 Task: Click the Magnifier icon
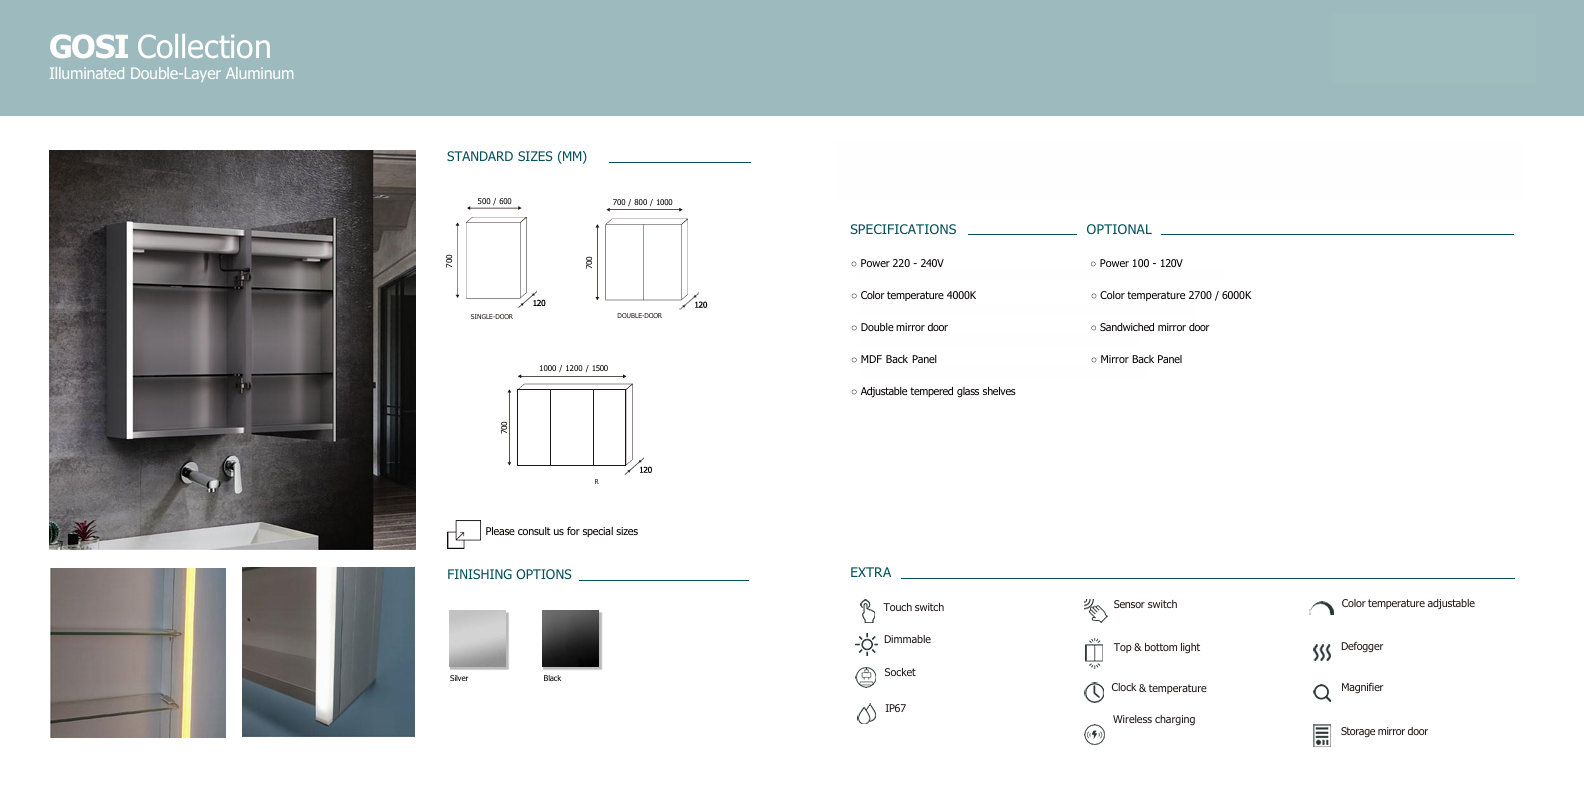point(1321,692)
